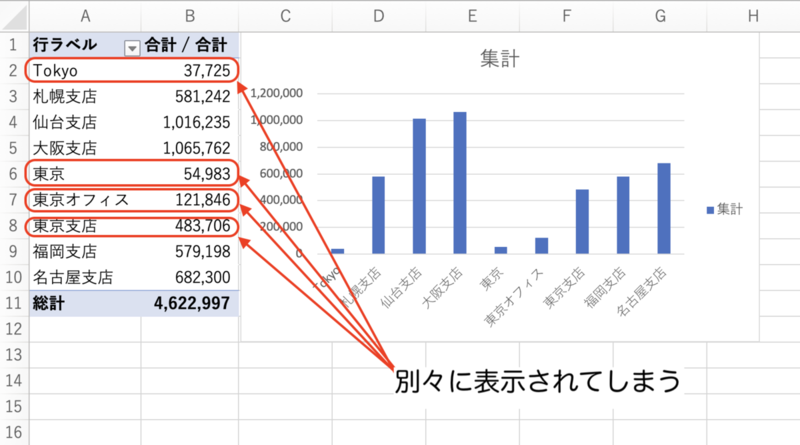Select row 12 header
The height and width of the screenshot is (445, 800).
click(14, 329)
